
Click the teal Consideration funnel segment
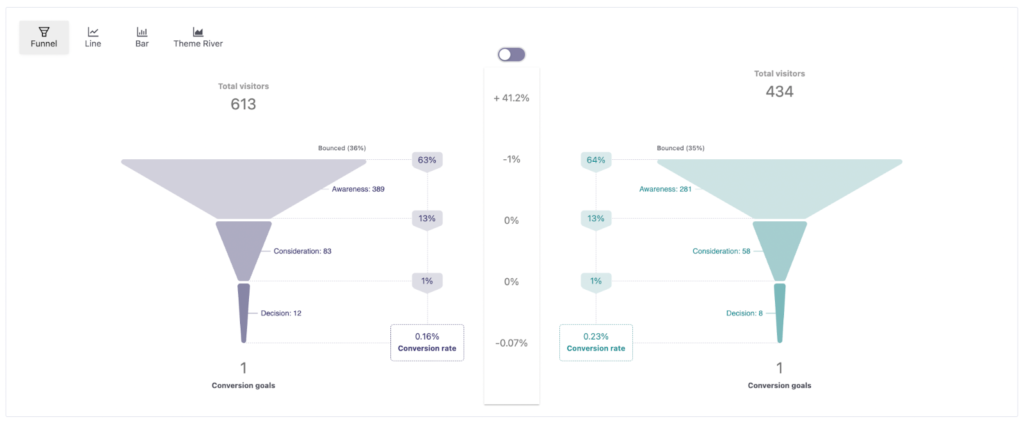coord(780,248)
